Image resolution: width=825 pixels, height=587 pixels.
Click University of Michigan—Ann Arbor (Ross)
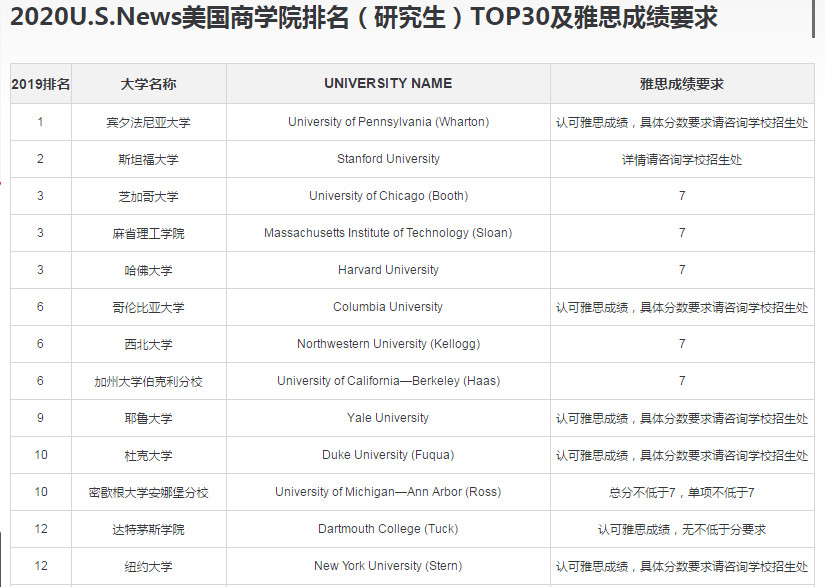388,492
